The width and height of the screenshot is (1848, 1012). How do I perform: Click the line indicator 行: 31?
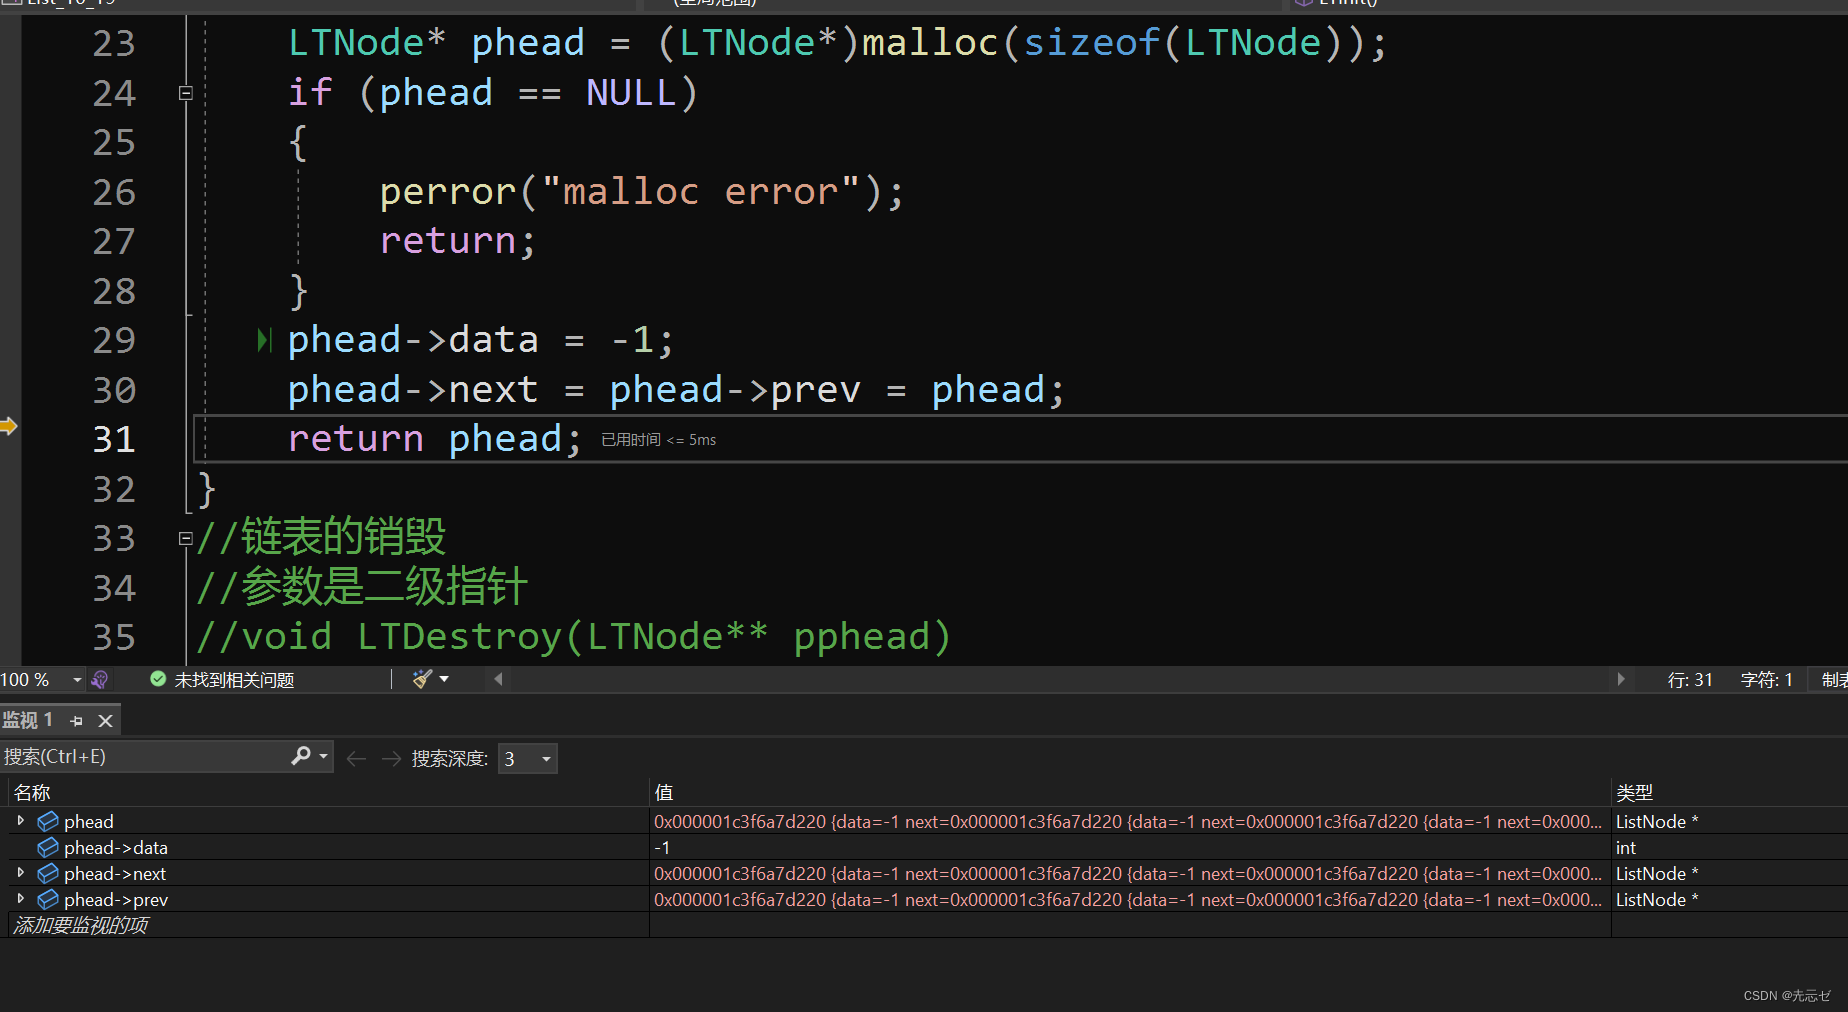point(1690,680)
